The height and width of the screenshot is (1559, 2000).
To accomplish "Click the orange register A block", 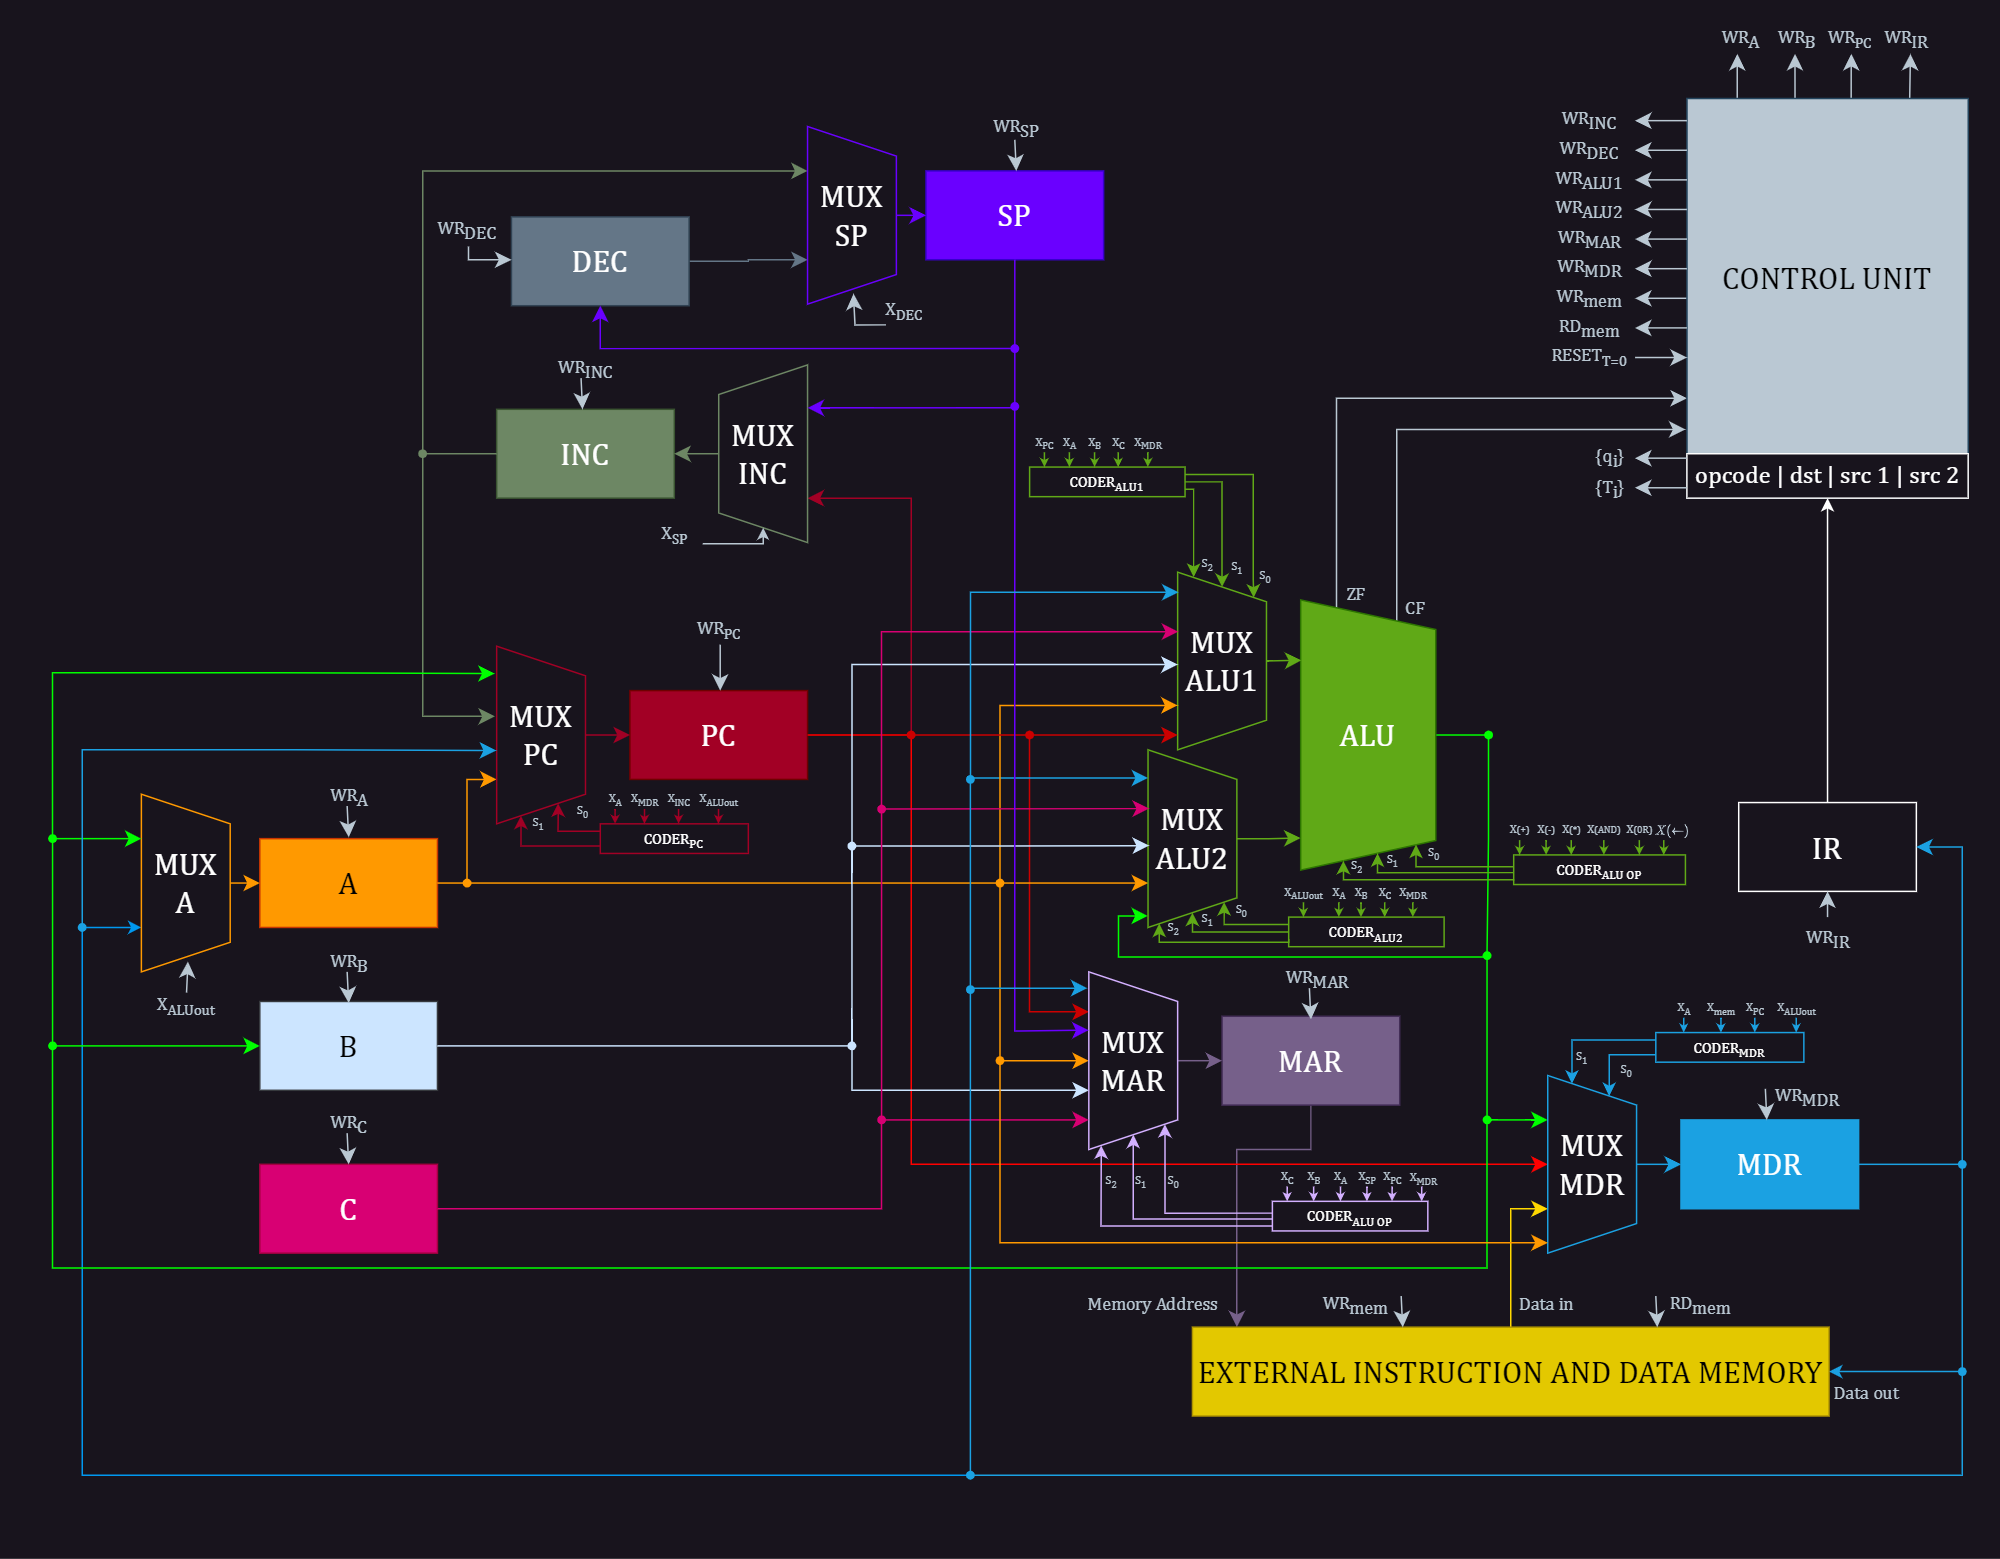I will (x=348, y=883).
